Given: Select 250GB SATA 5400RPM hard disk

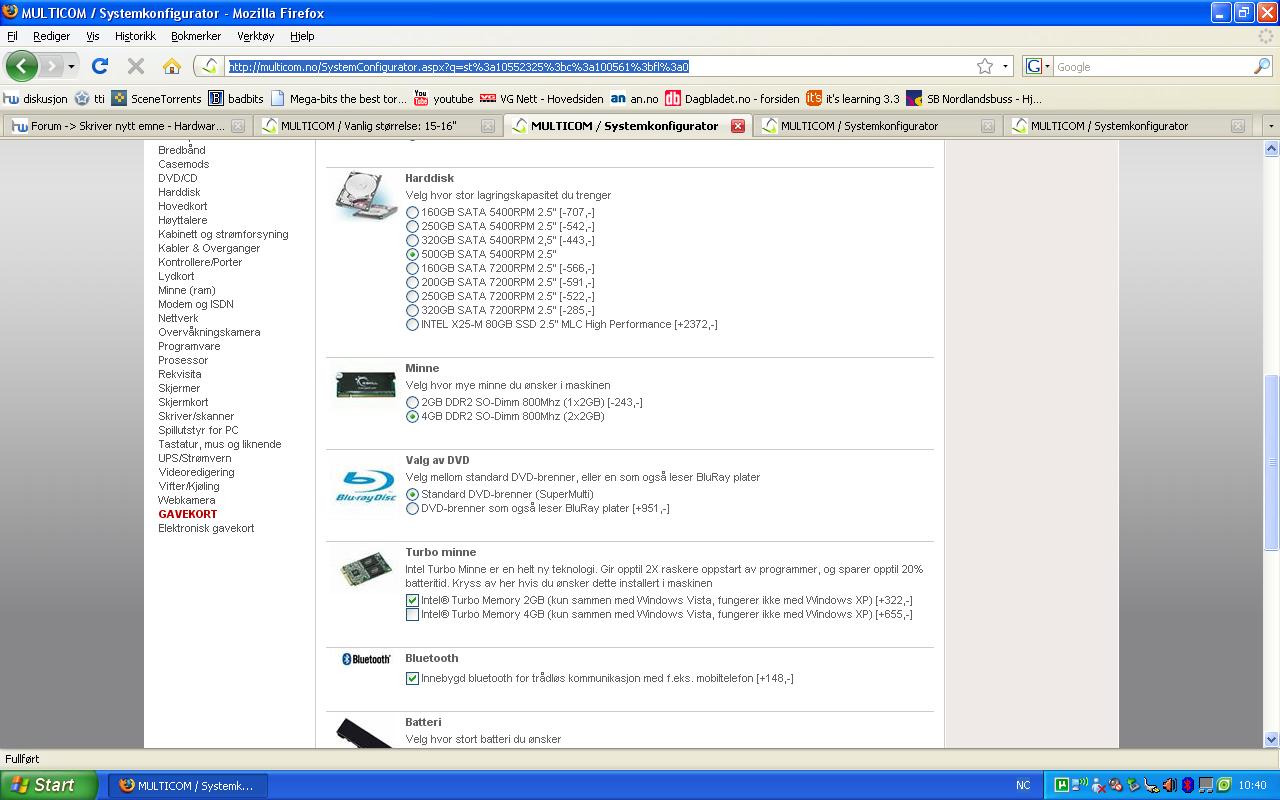Looking at the screenshot, I should click(412, 227).
